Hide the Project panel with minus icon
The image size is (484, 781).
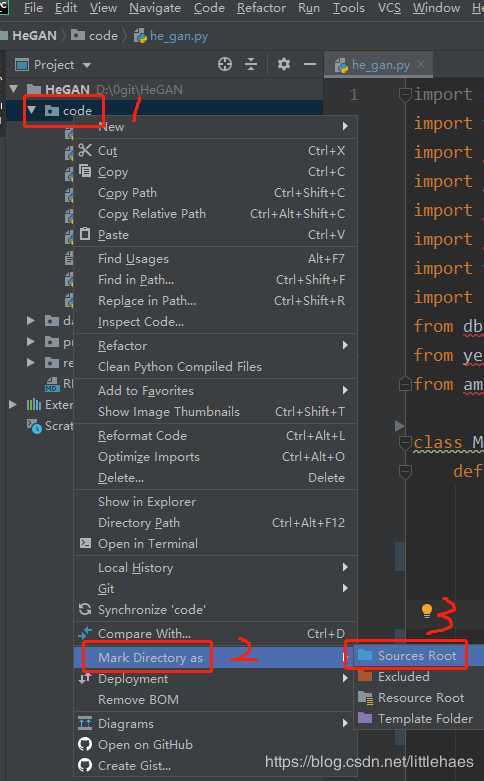(310, 64)
